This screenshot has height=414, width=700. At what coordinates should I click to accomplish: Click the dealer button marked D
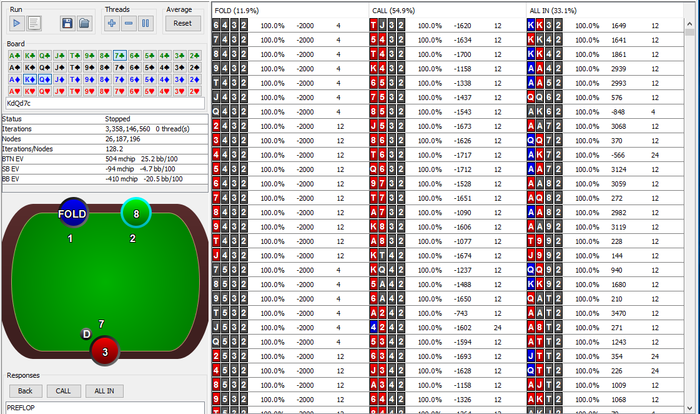[86, 334]
